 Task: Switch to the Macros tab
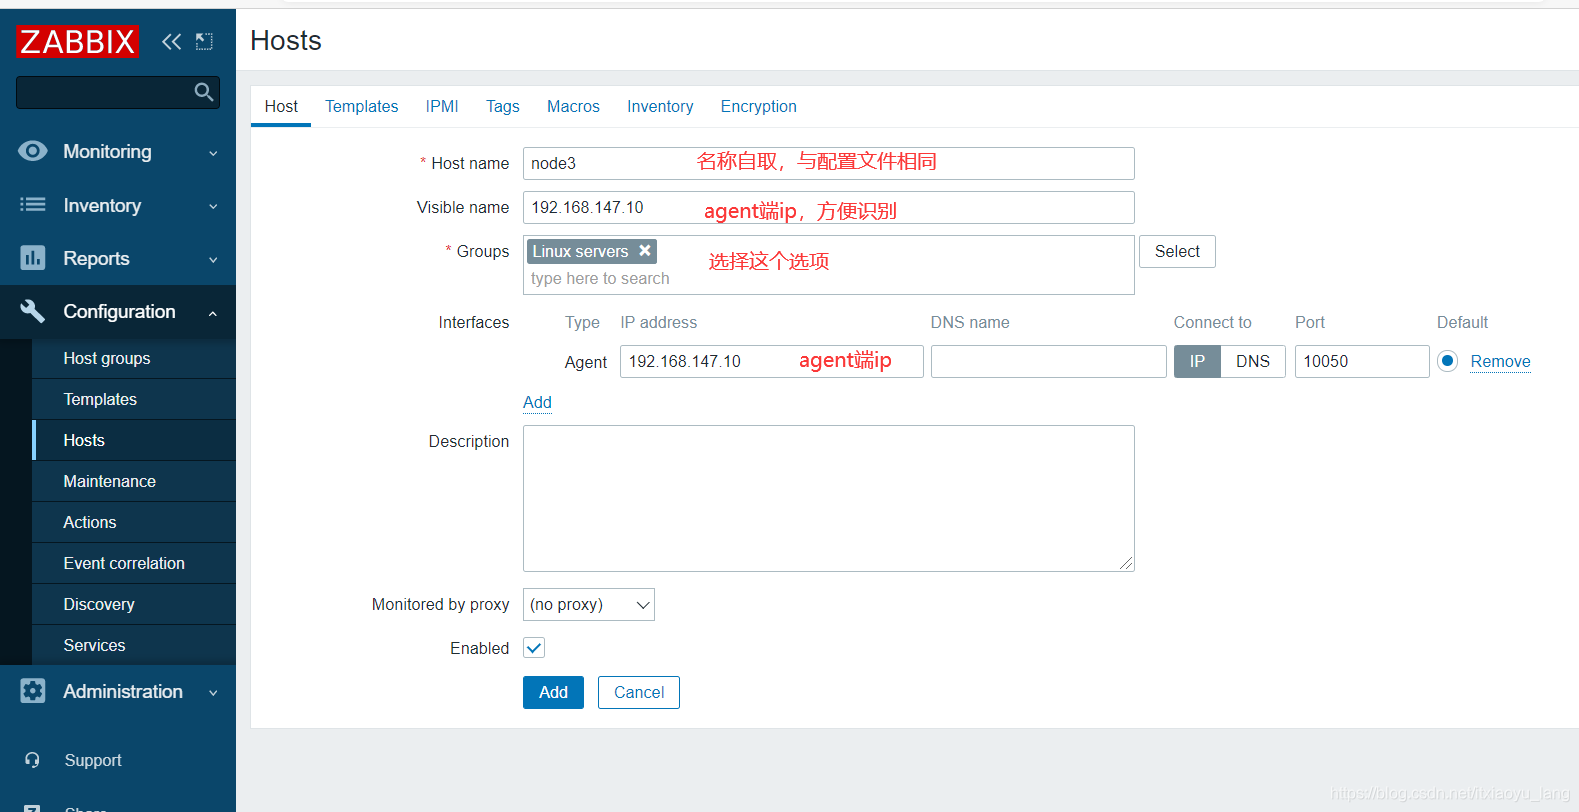[x=573, y=106]
